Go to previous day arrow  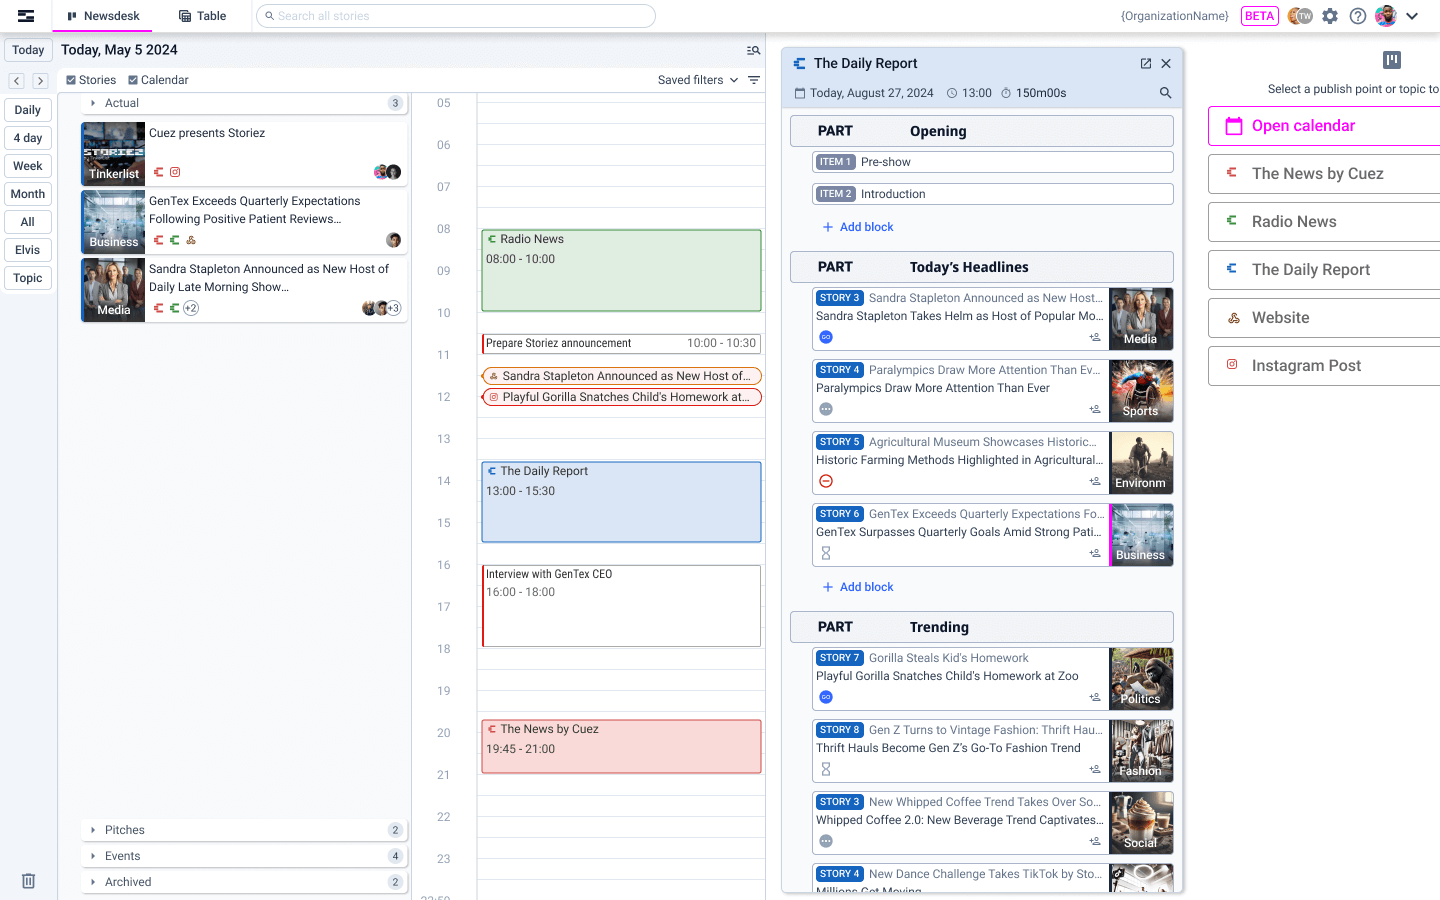tap(17, 81)
